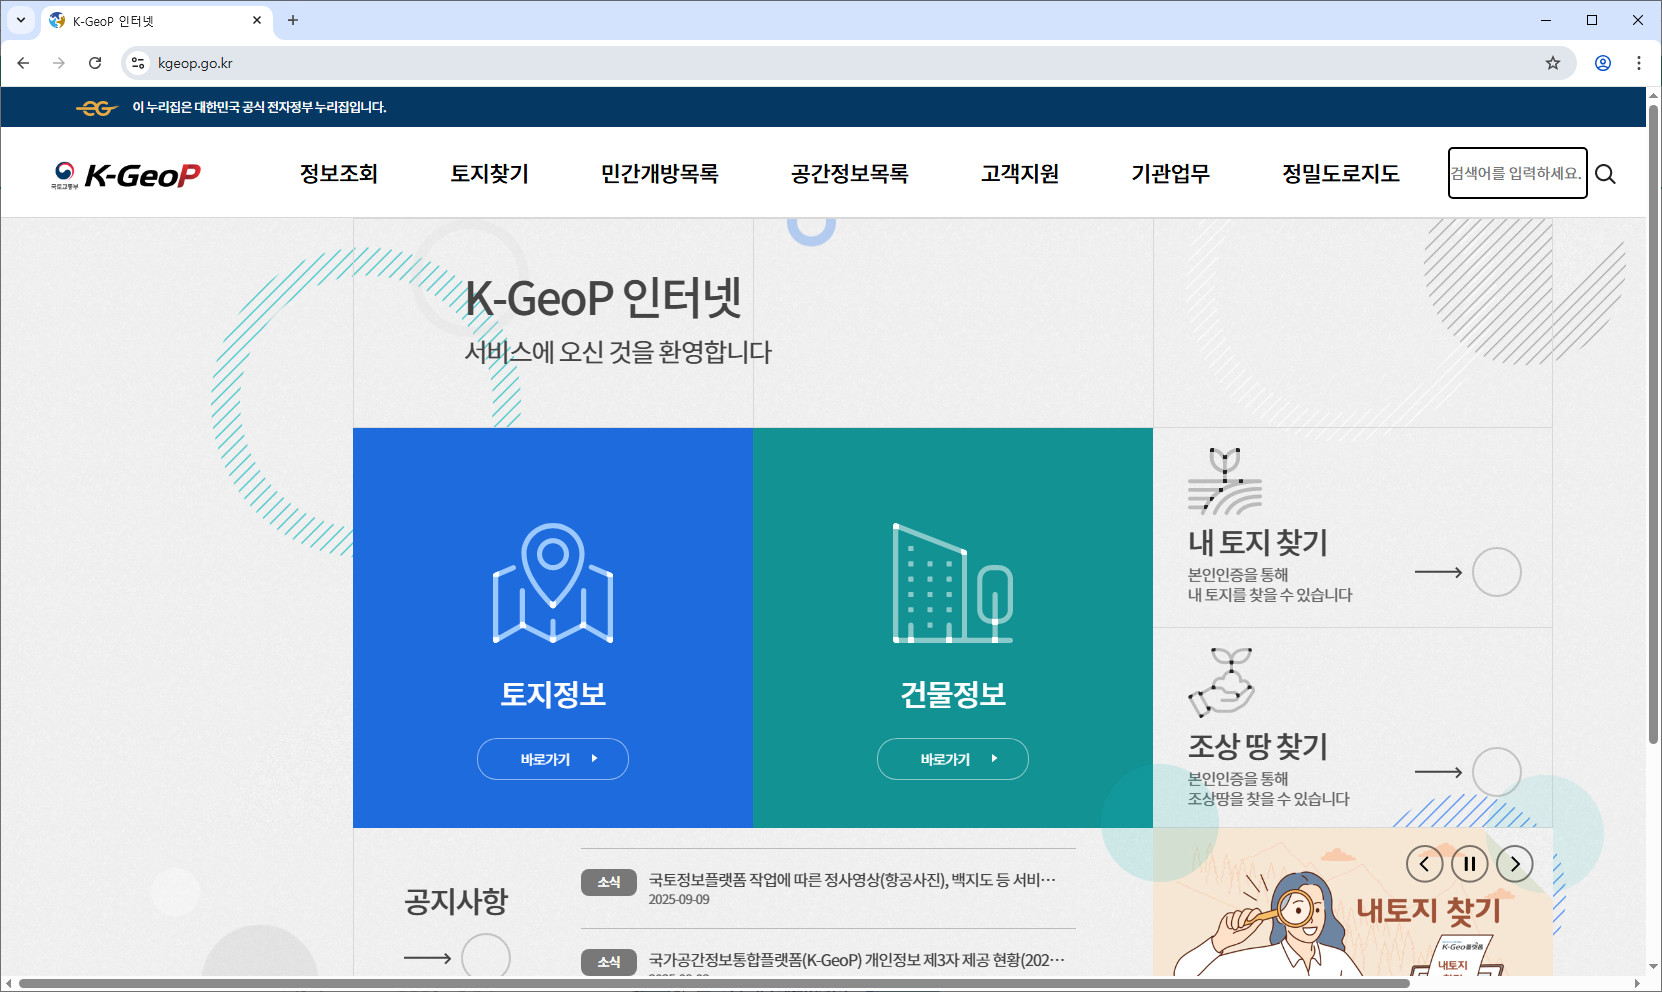
Task: Open the notice about 국토정보플랫폼 작업
Action: [852, 880]
